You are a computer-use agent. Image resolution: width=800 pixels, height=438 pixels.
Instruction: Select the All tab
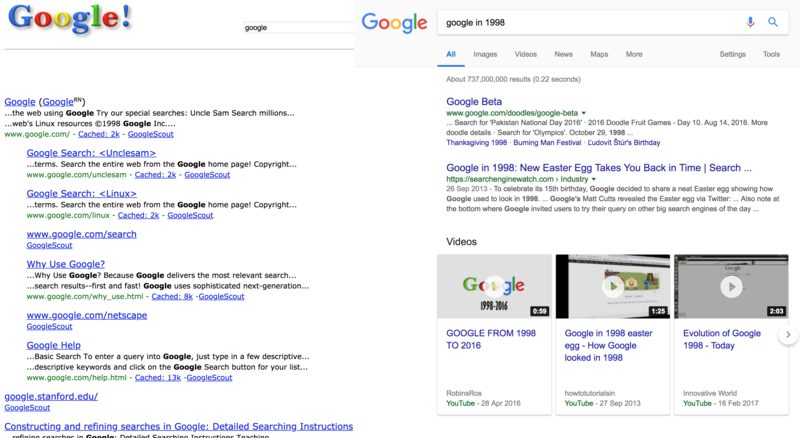451,54
